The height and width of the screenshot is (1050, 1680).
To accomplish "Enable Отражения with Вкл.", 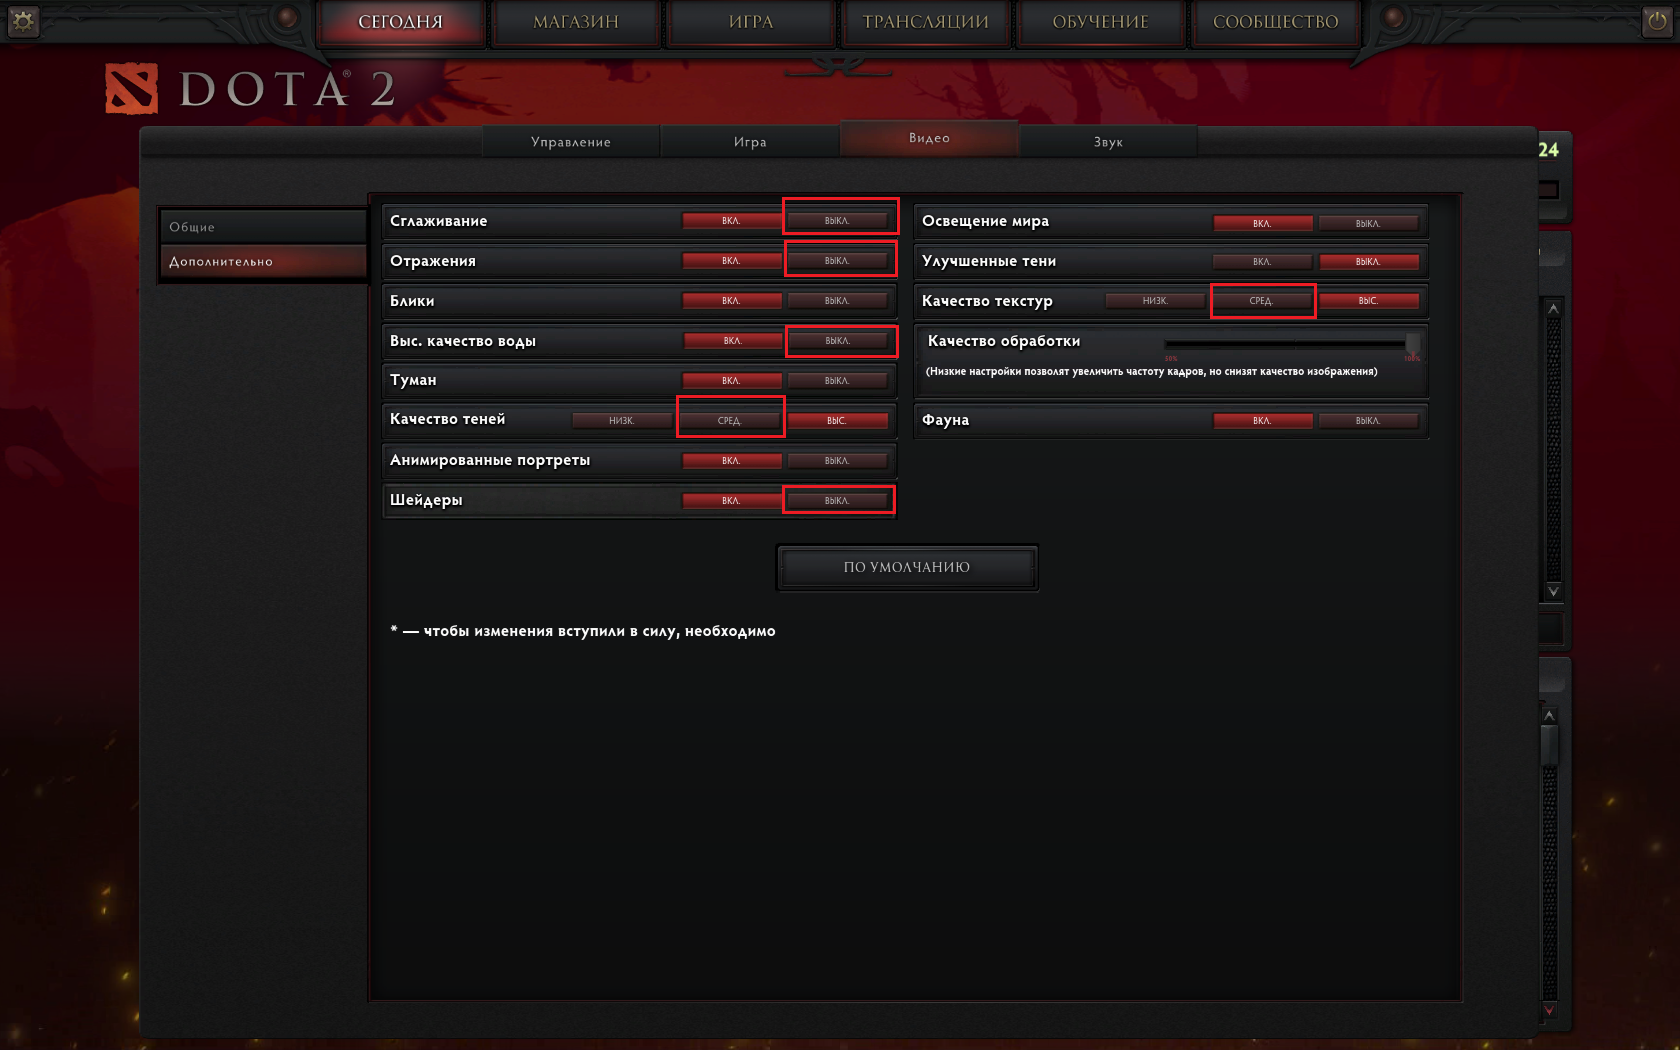I will point(732,261).
